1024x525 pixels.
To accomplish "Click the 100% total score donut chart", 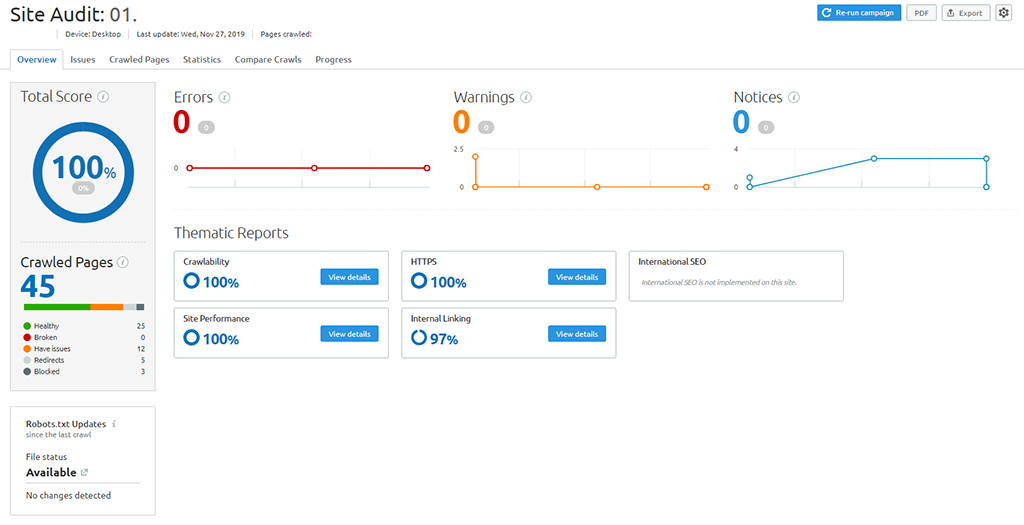I will pos(84,172).
